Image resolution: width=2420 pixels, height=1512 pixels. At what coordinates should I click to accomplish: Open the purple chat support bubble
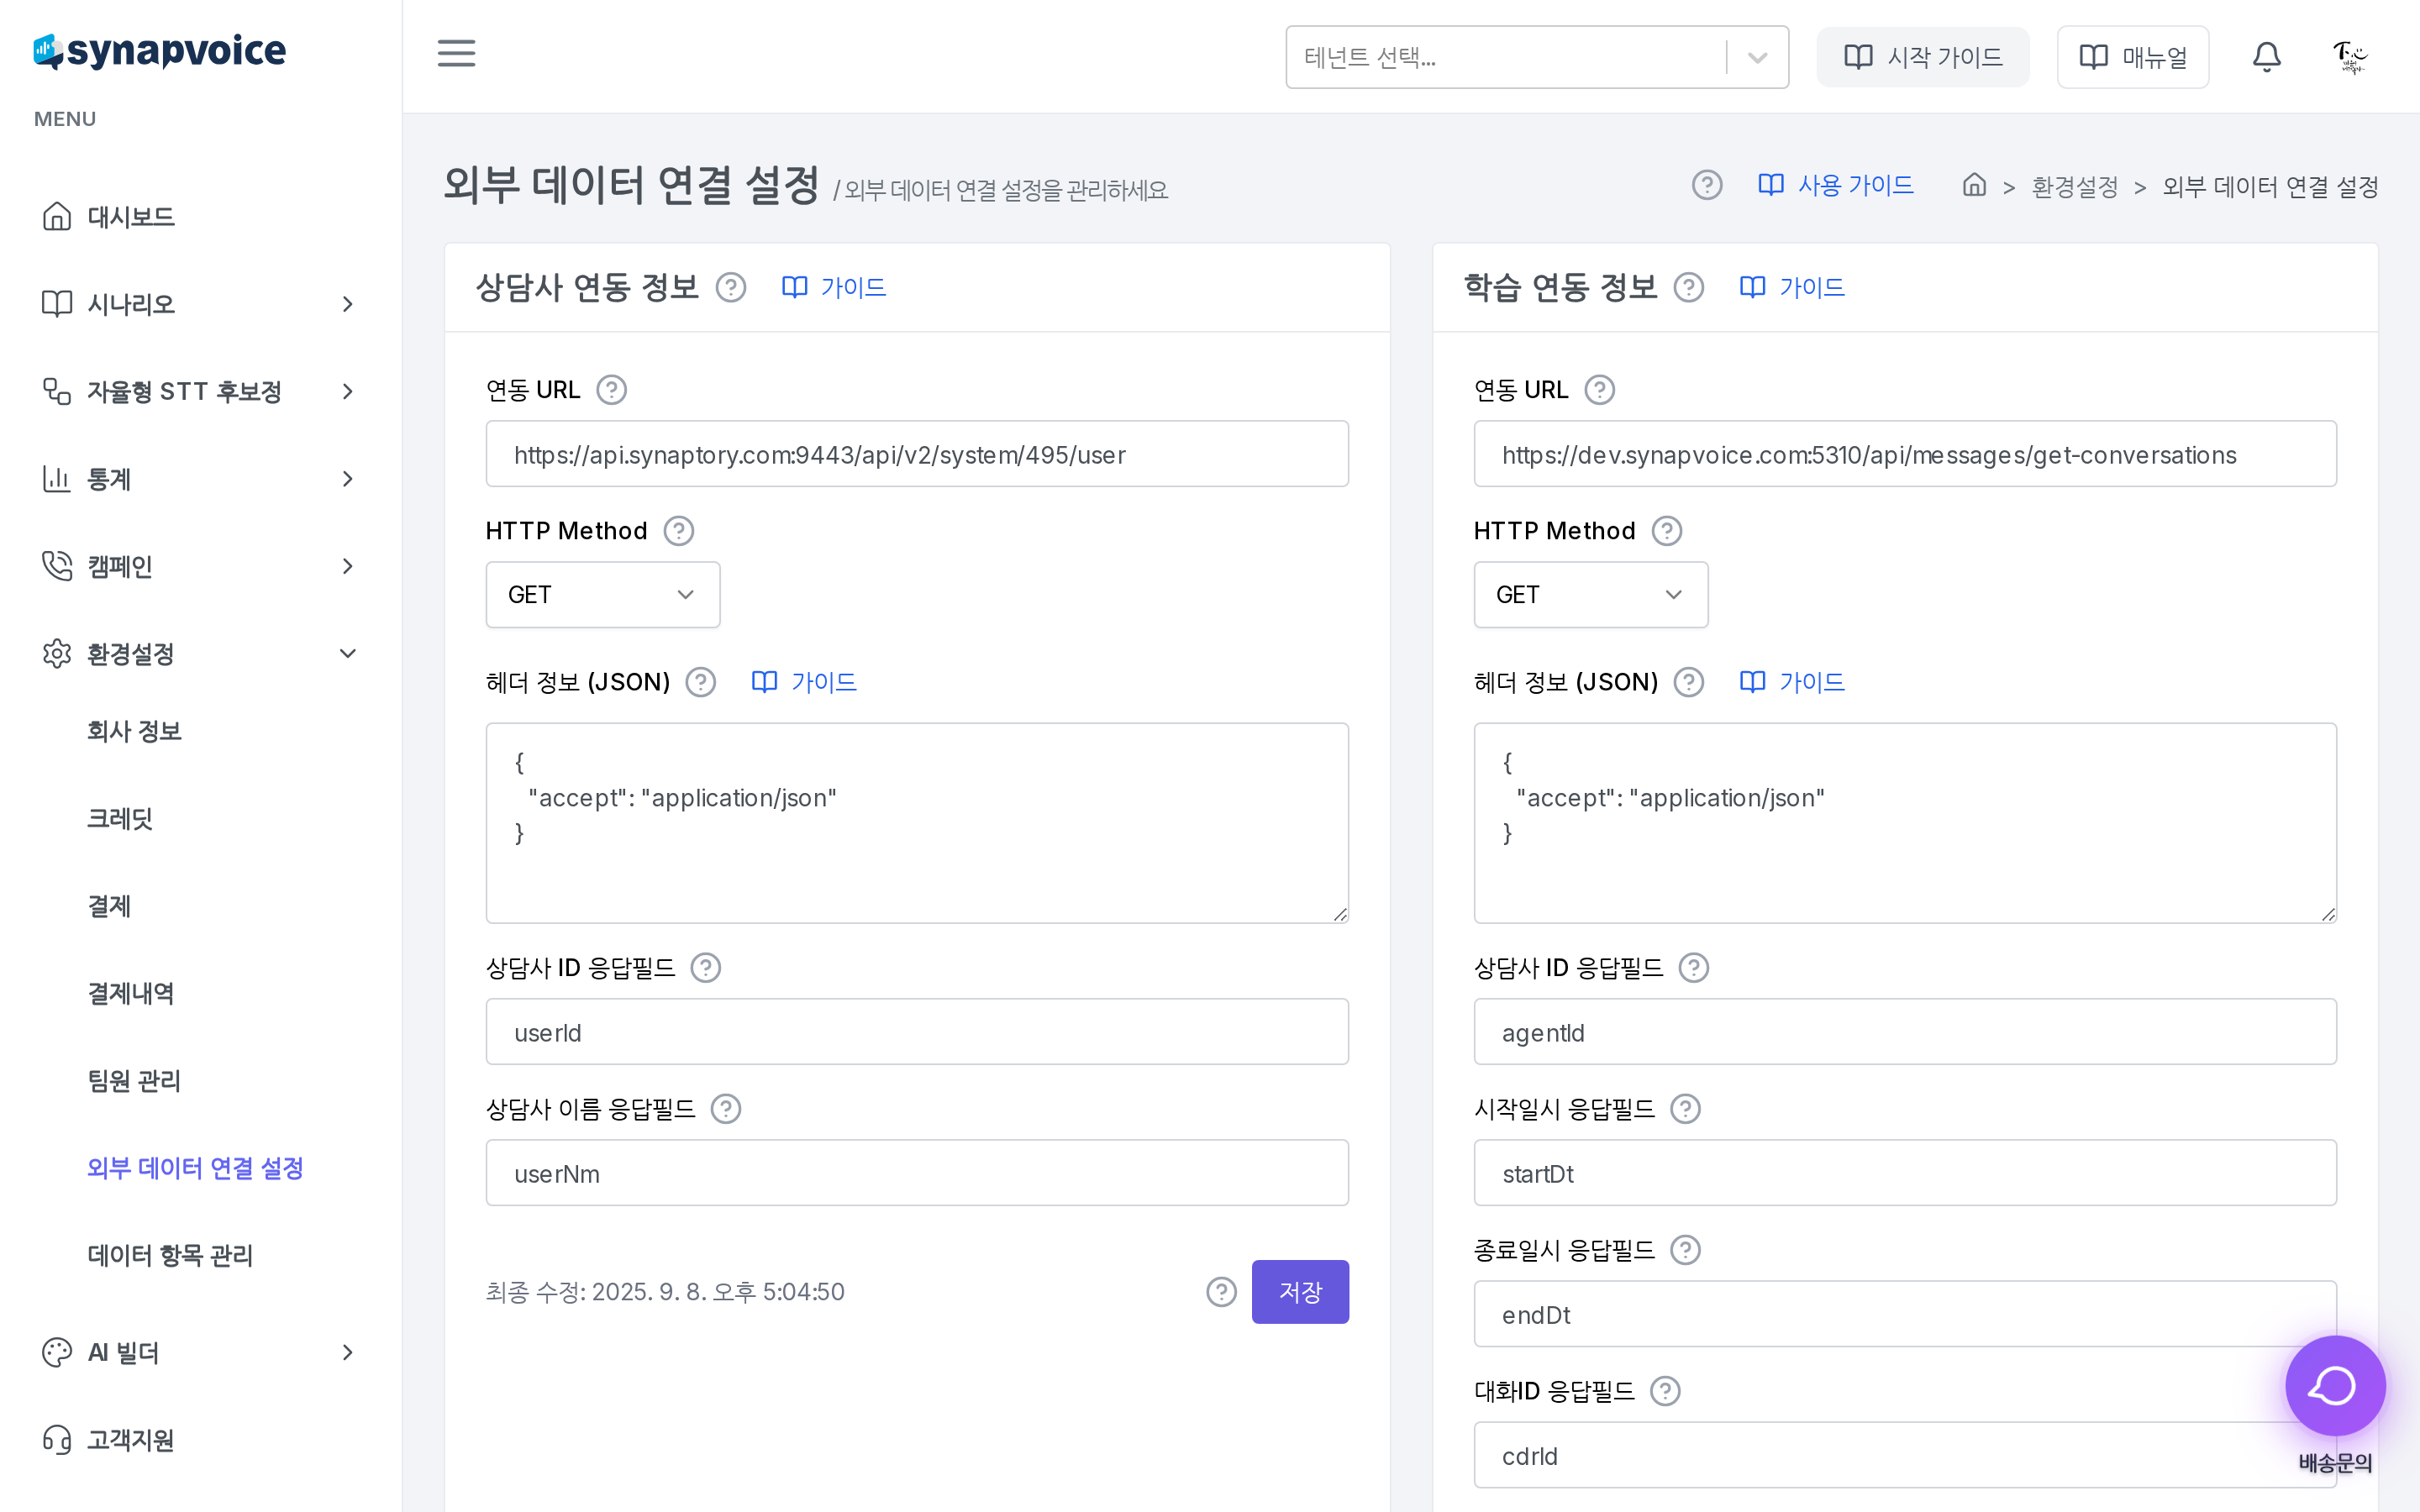[x=2335, y=1386]
